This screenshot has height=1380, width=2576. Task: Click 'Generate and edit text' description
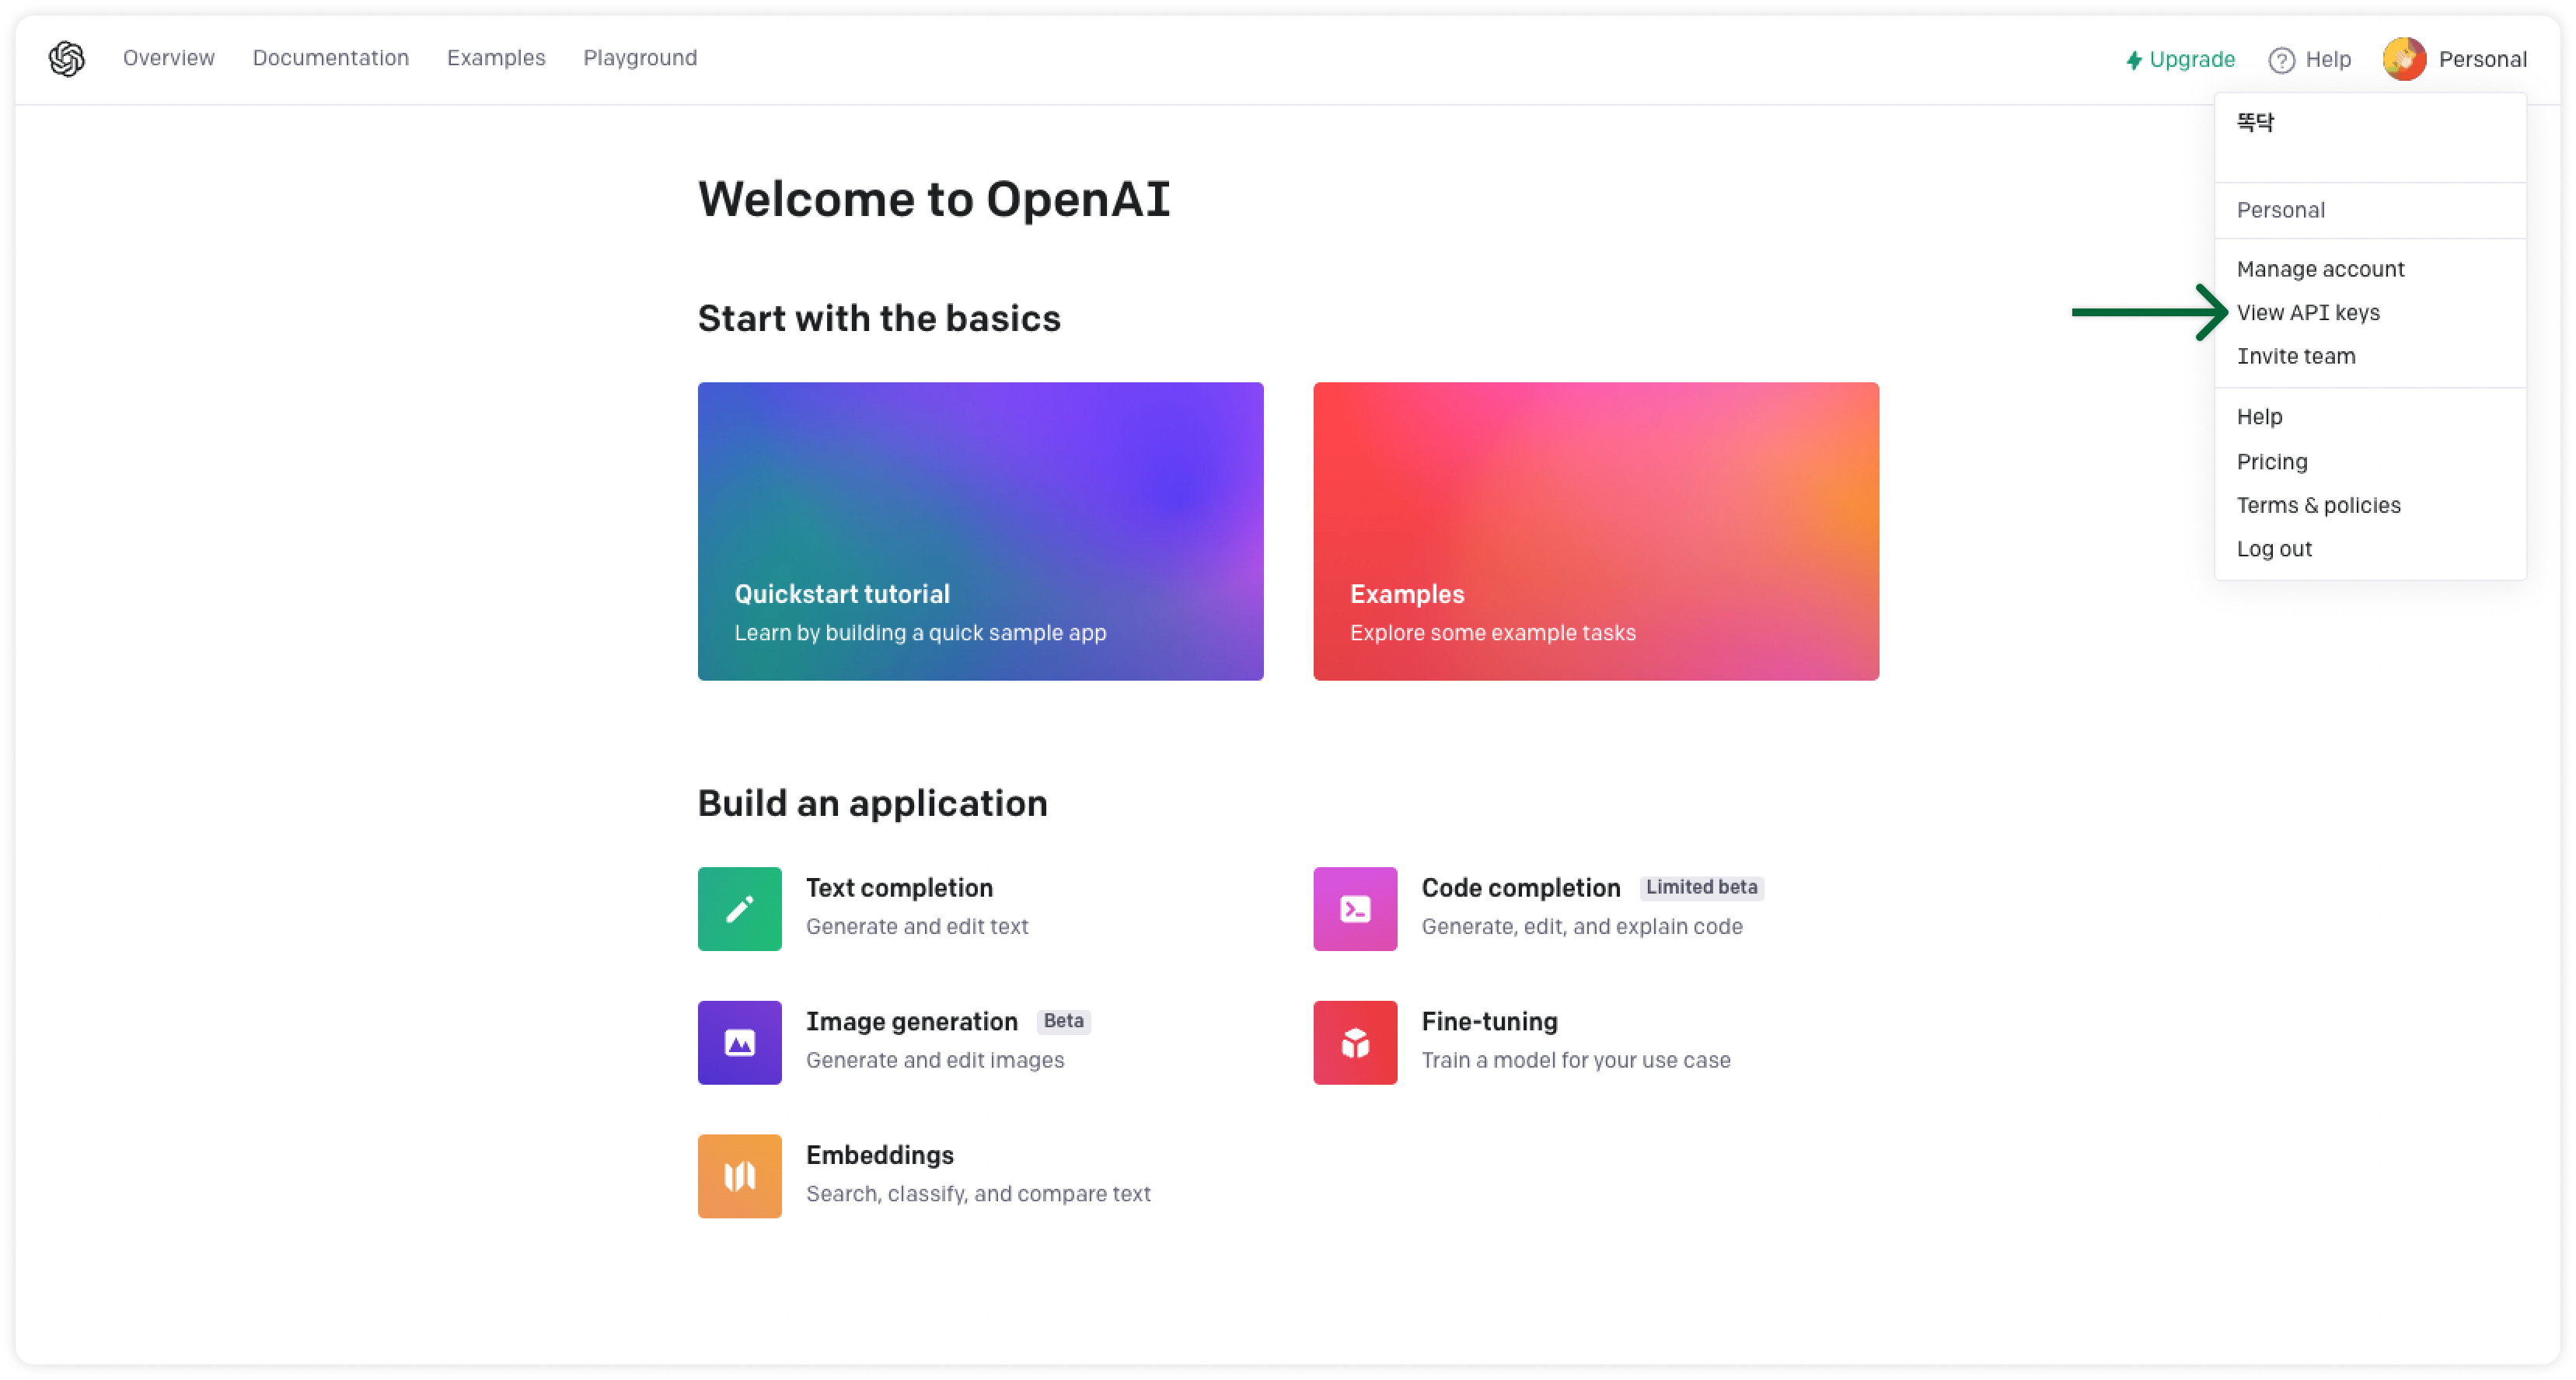(x=917, y=926)
